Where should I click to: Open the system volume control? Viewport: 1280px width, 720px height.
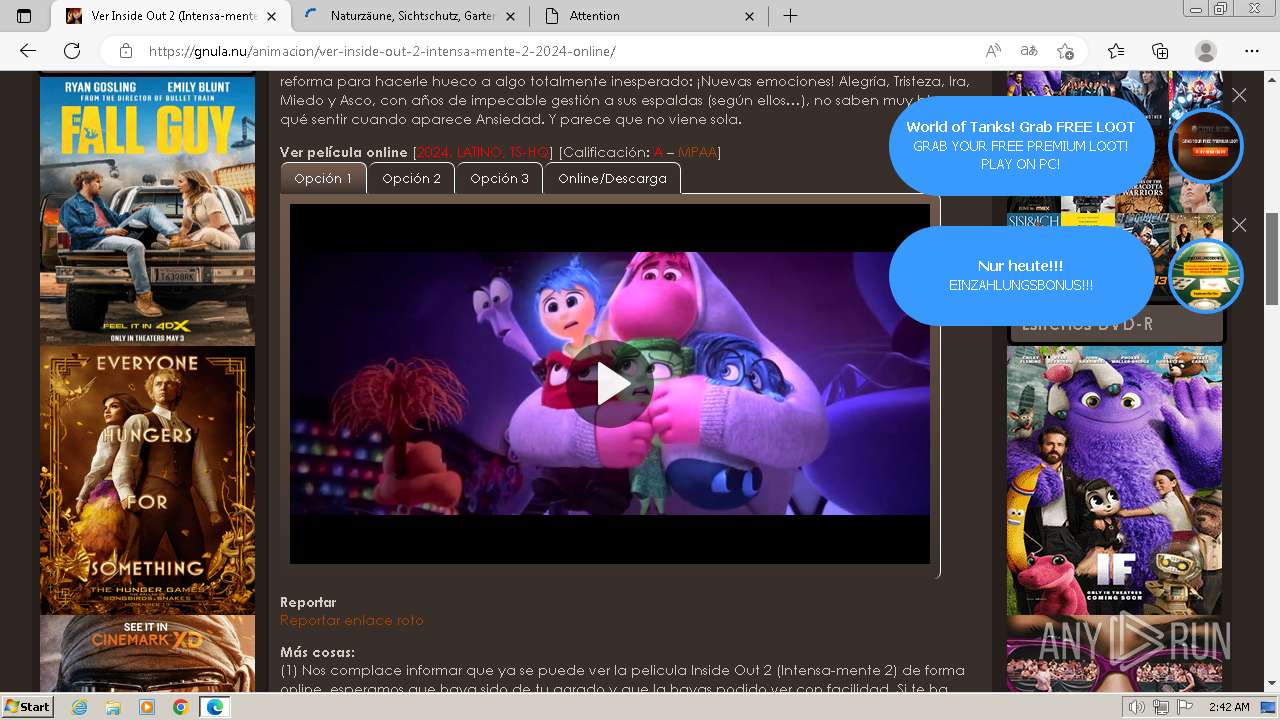[x=1137, y=707]
